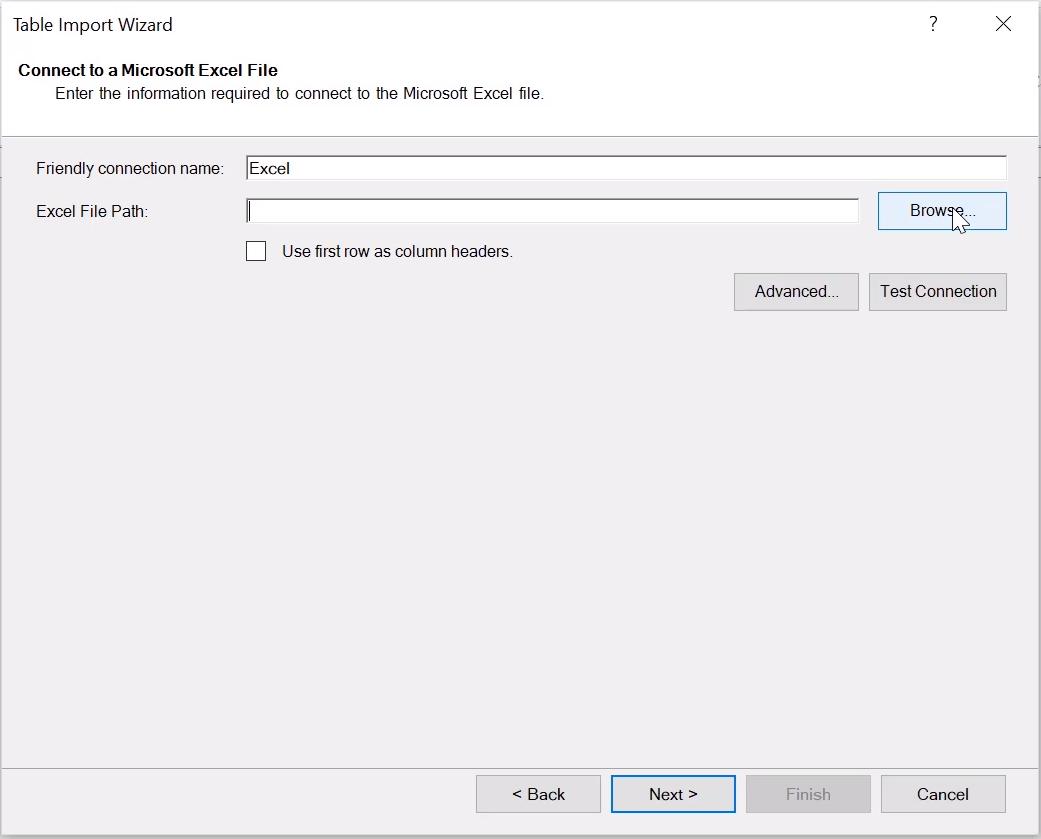Click the Friendly connection name field

[626, 168]
